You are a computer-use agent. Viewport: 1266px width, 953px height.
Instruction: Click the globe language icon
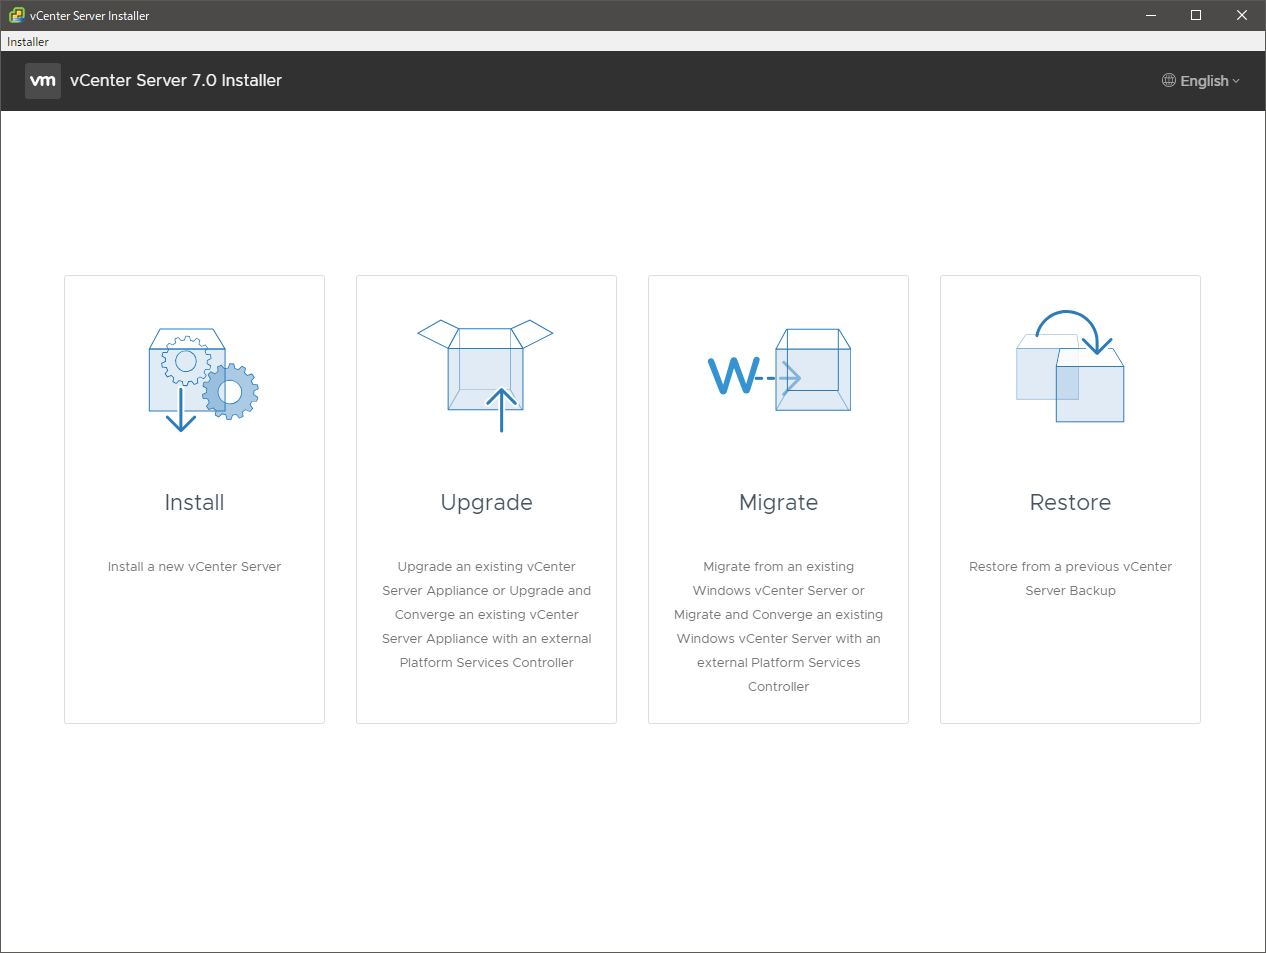[x=1168, y=81]
